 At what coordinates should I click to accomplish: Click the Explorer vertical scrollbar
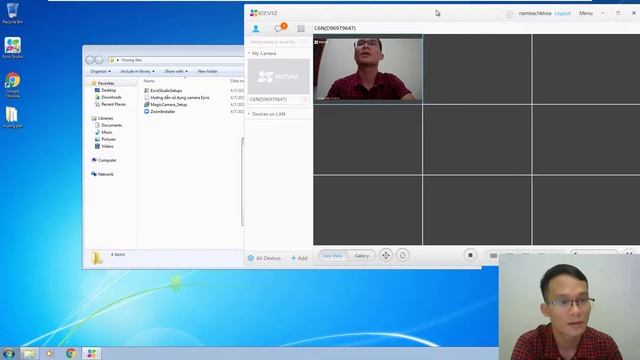pos(242,182)
